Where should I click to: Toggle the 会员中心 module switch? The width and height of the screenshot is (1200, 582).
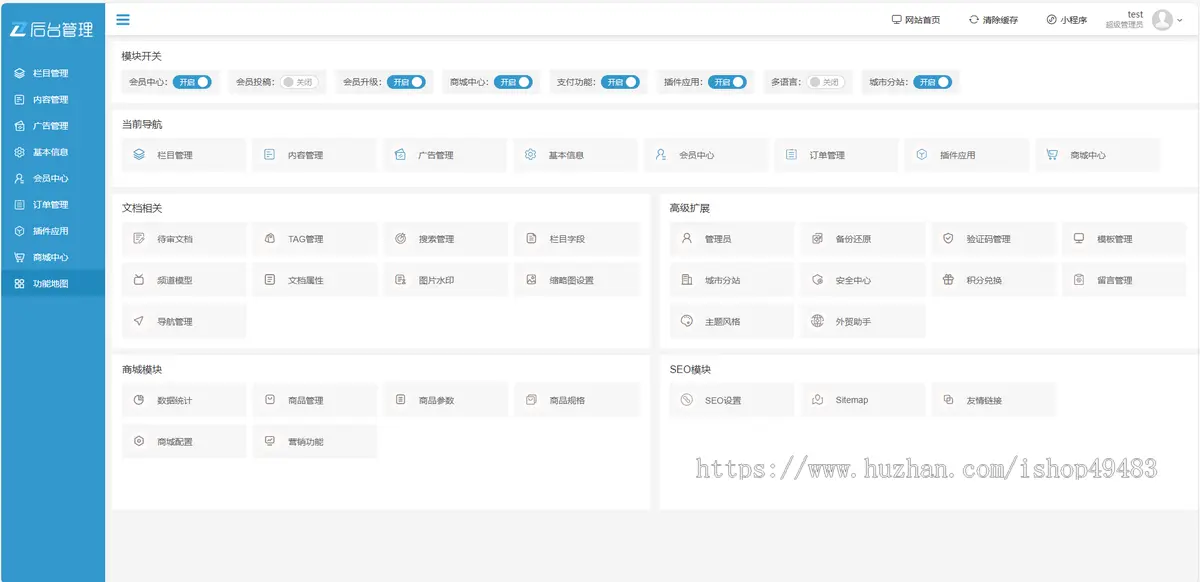point(192,82)
